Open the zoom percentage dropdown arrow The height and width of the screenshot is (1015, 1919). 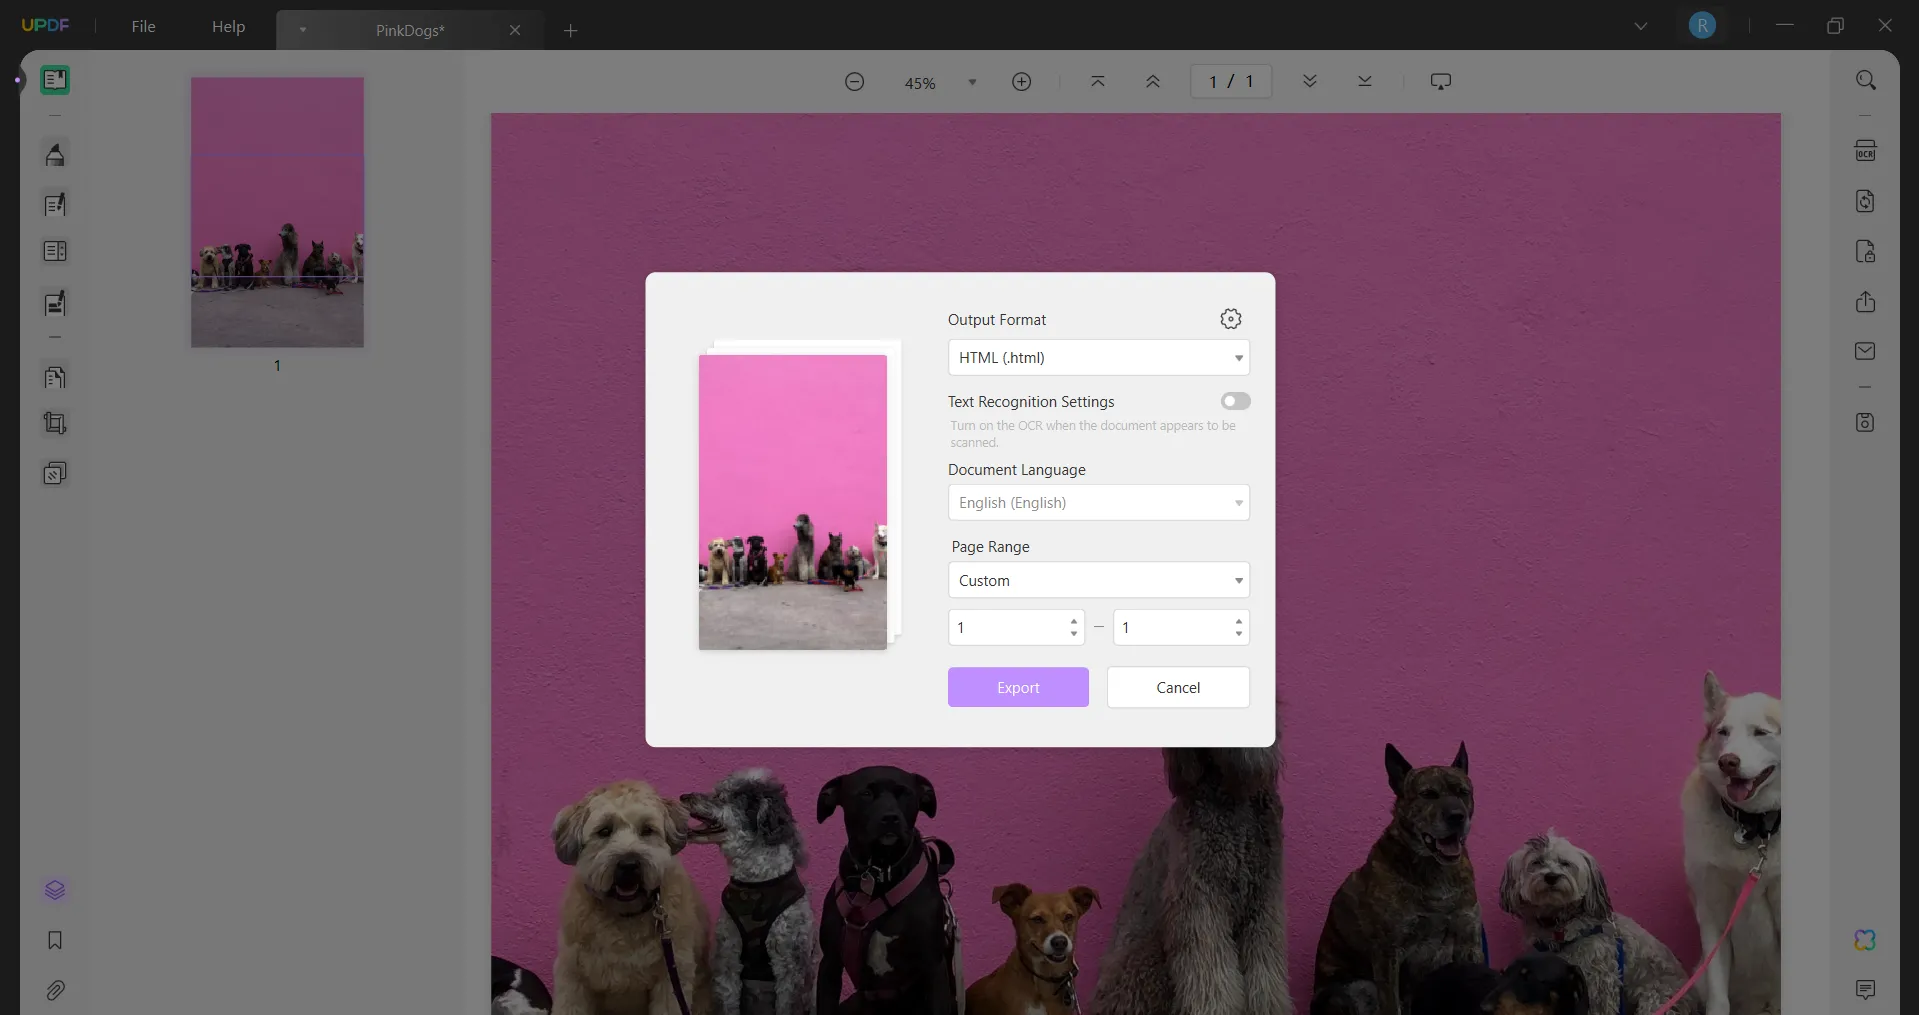(x=972, y=83)
